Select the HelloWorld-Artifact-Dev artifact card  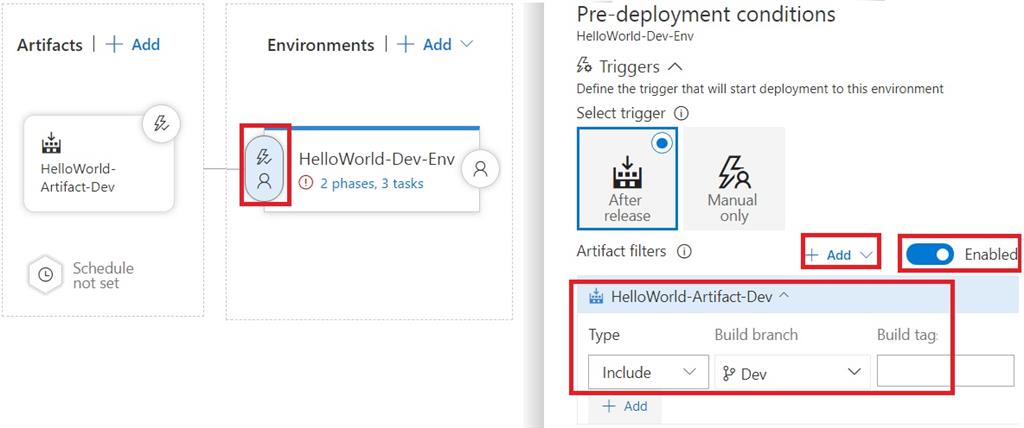[97, 163]
